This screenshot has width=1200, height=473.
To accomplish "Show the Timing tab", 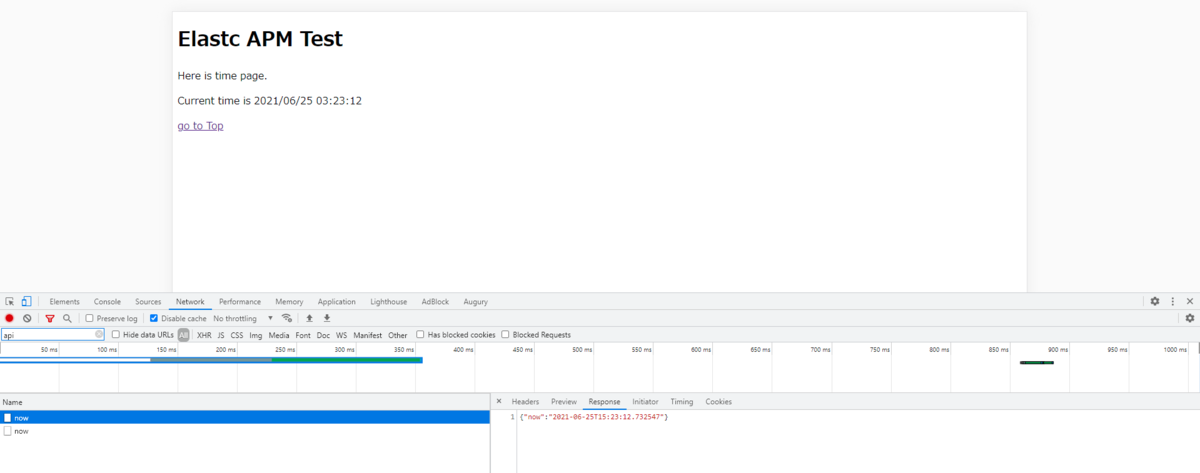I will pyautogui.click(x=682, y=401).
